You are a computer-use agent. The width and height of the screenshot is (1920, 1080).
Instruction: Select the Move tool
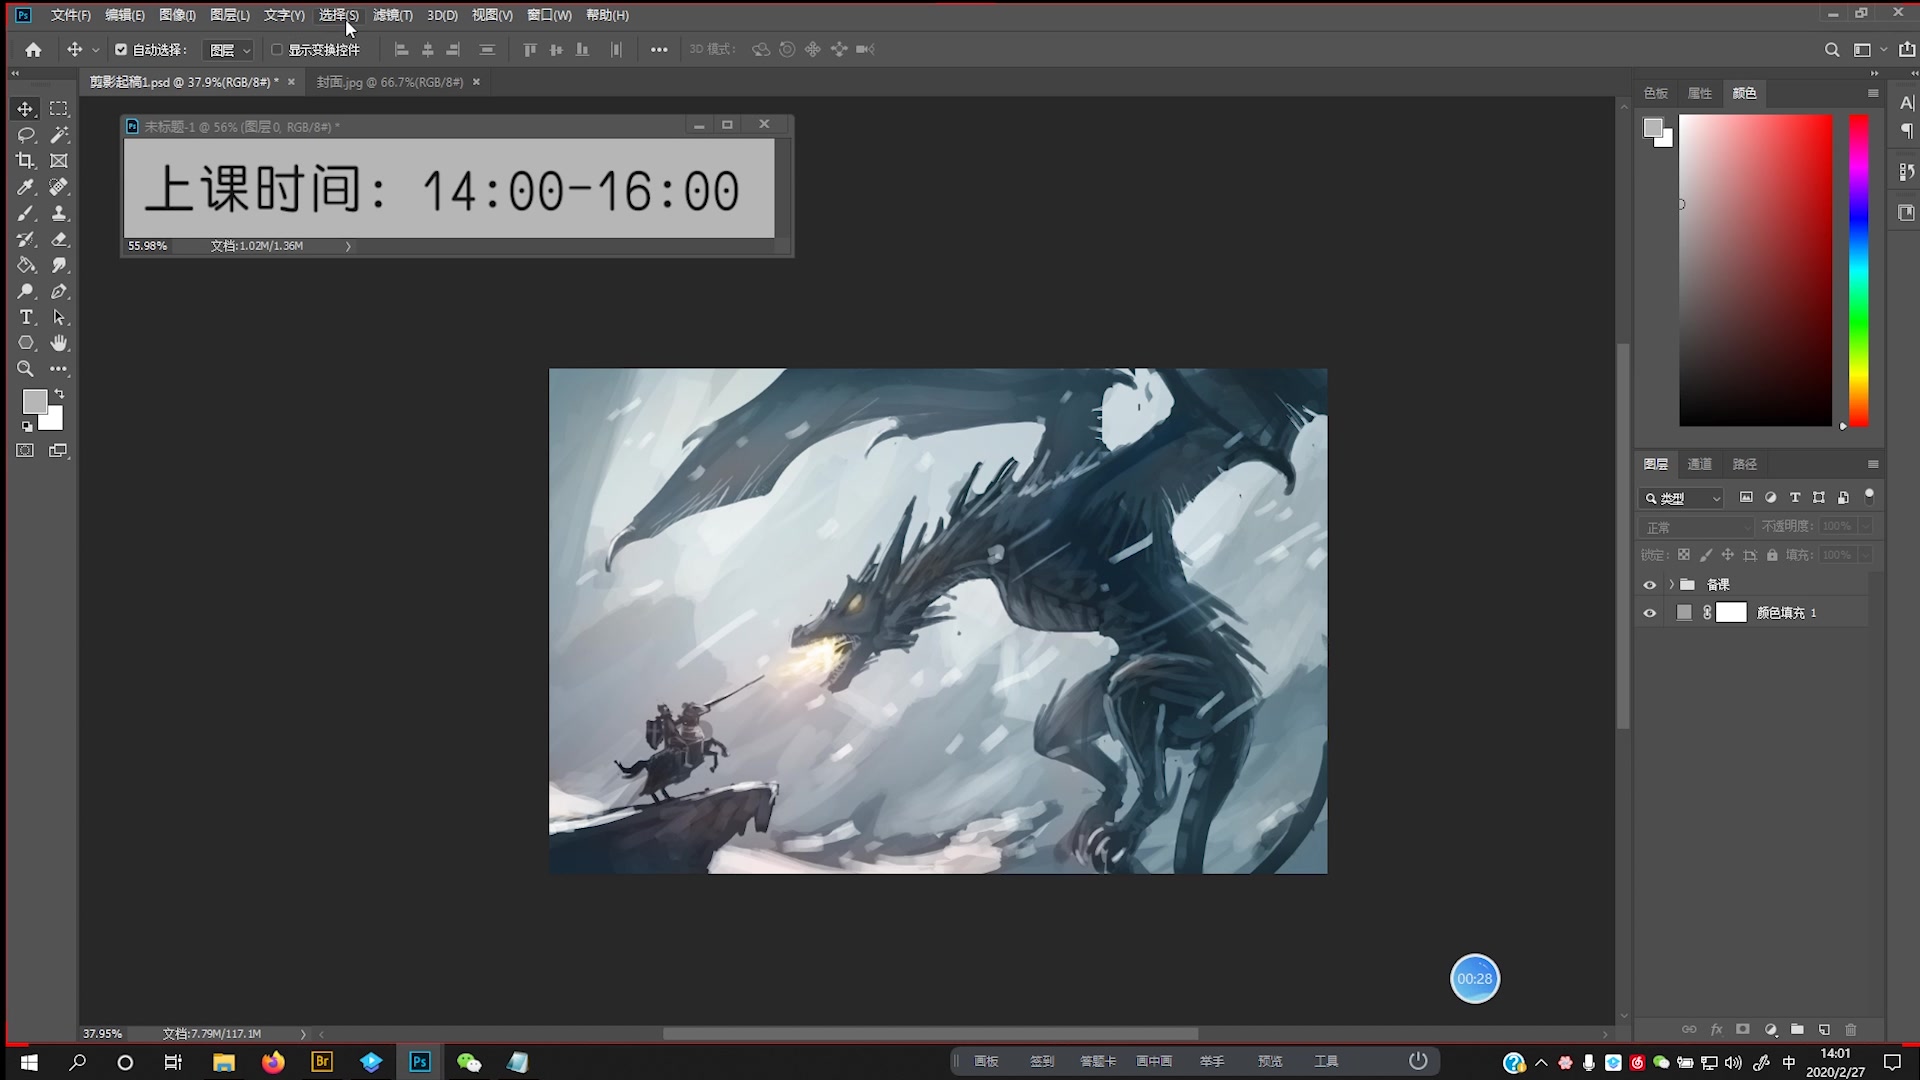[25, 108]
